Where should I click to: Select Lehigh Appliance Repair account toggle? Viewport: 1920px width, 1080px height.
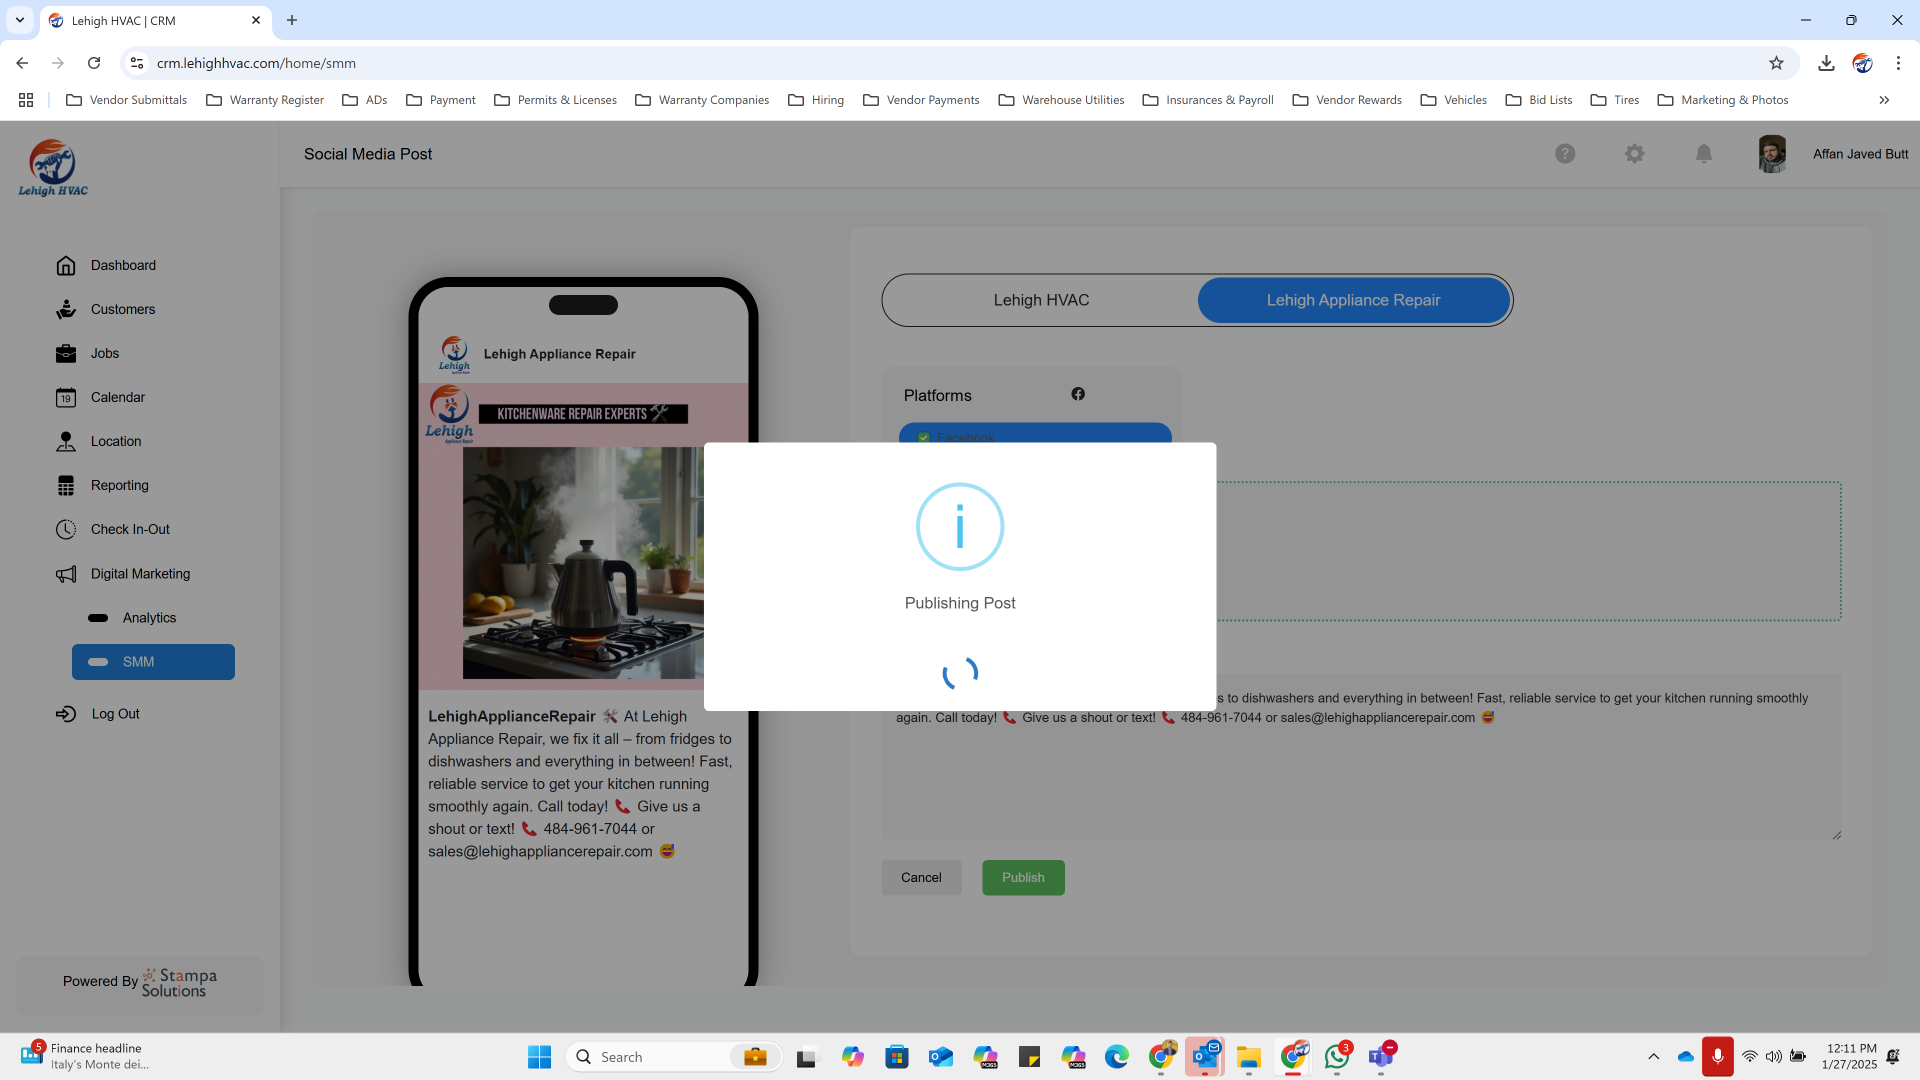click(1353, 300)
